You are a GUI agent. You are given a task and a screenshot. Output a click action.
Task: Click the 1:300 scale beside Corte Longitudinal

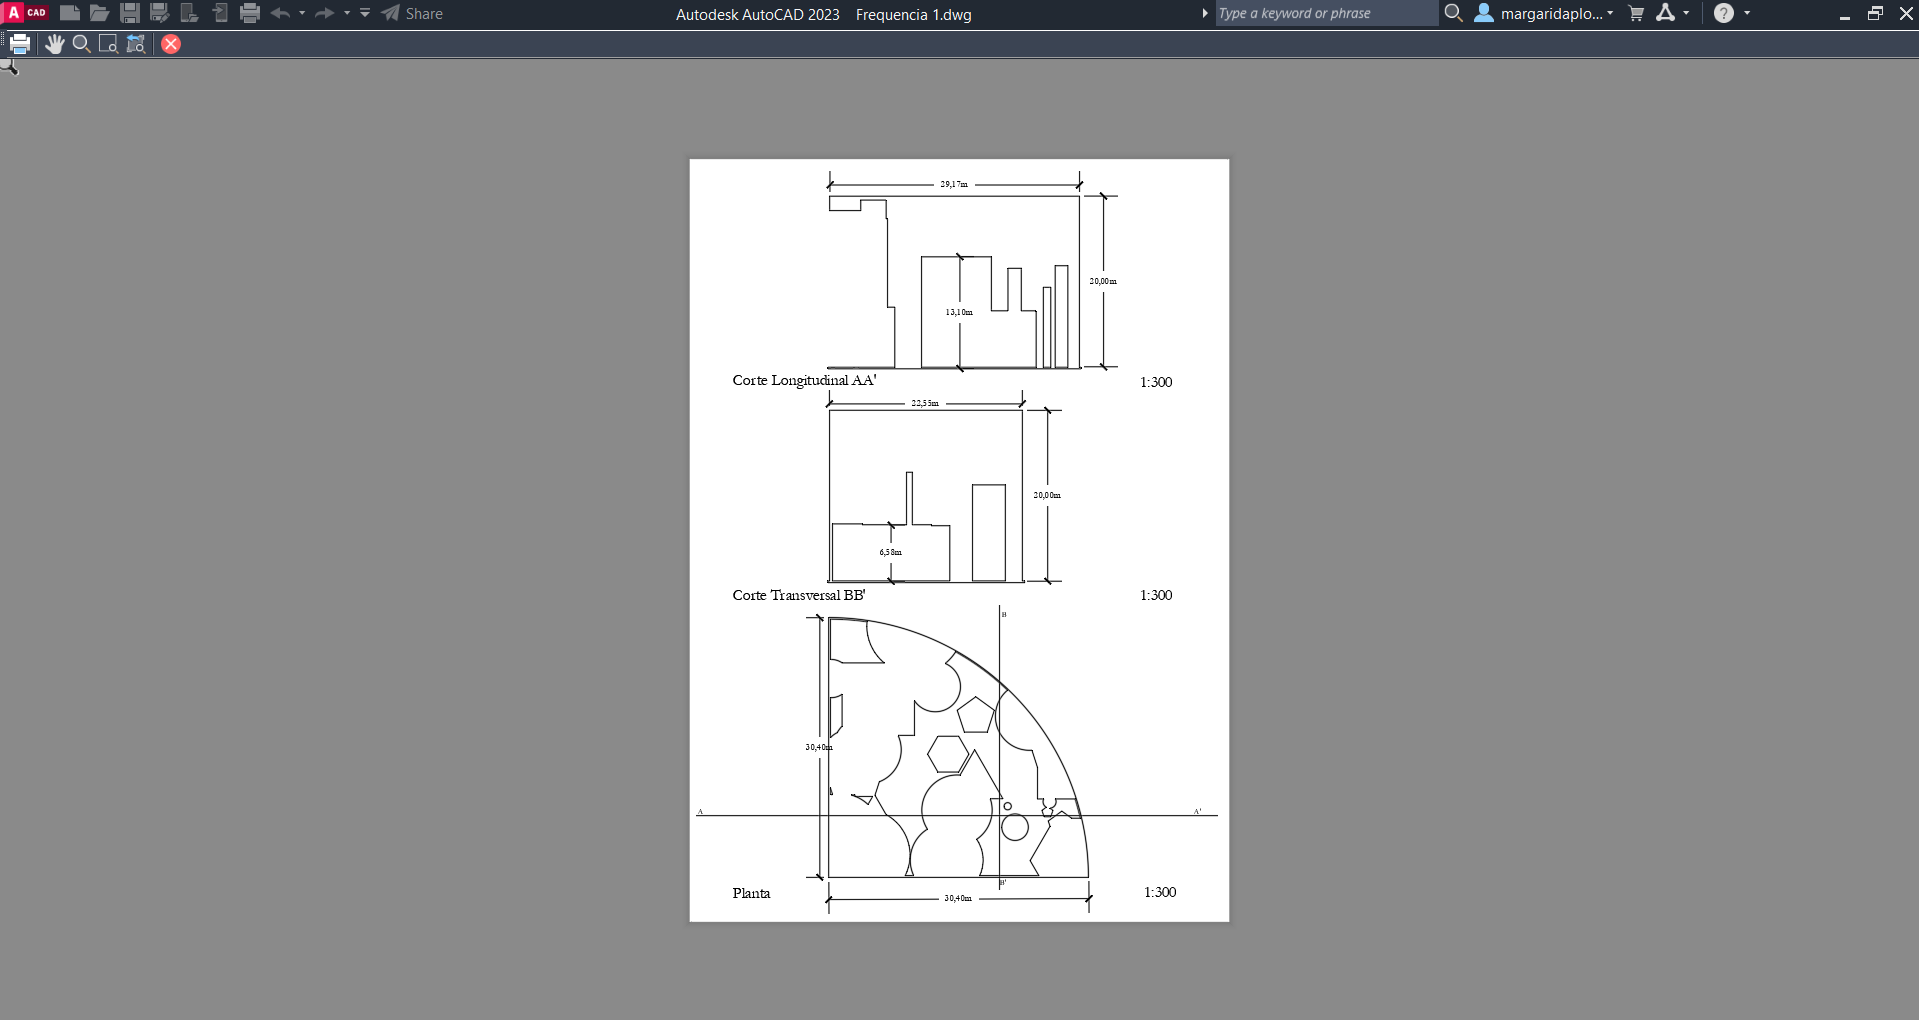[x=1156, y=382]
